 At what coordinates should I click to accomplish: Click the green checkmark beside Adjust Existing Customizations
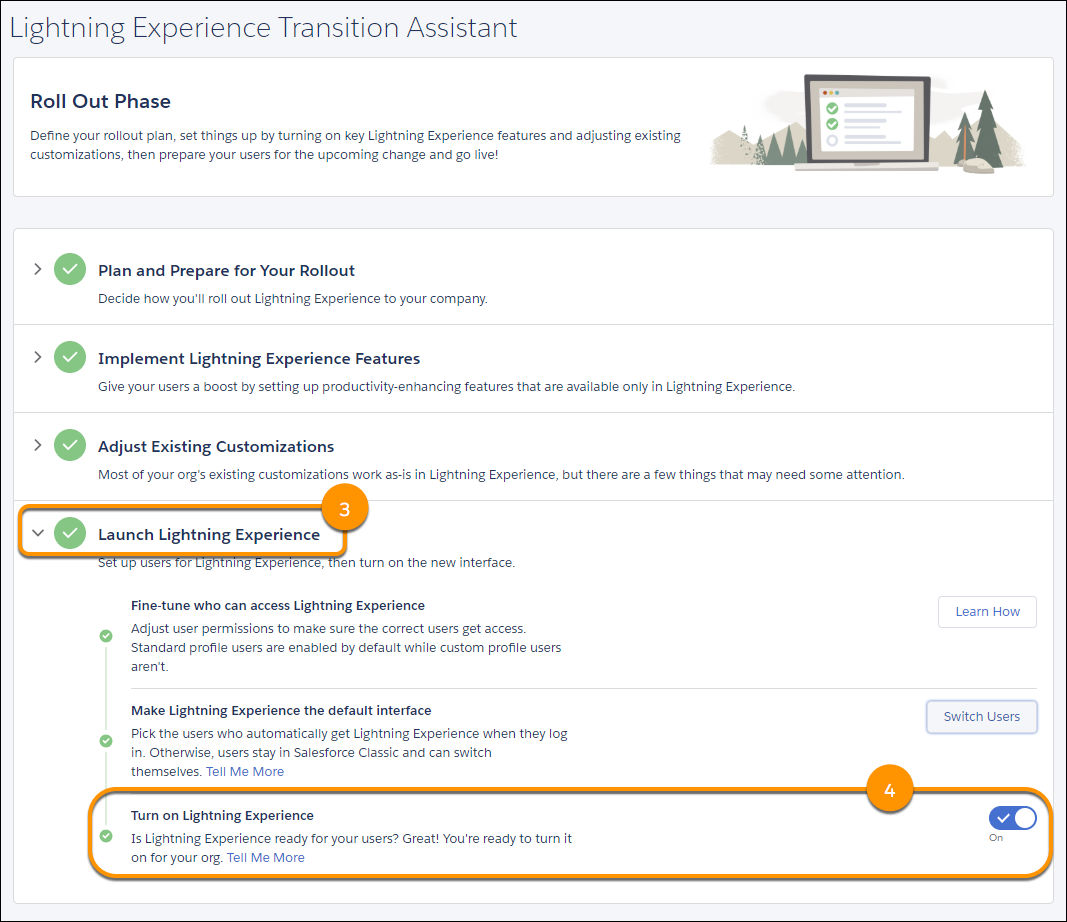tap(70, 445)
